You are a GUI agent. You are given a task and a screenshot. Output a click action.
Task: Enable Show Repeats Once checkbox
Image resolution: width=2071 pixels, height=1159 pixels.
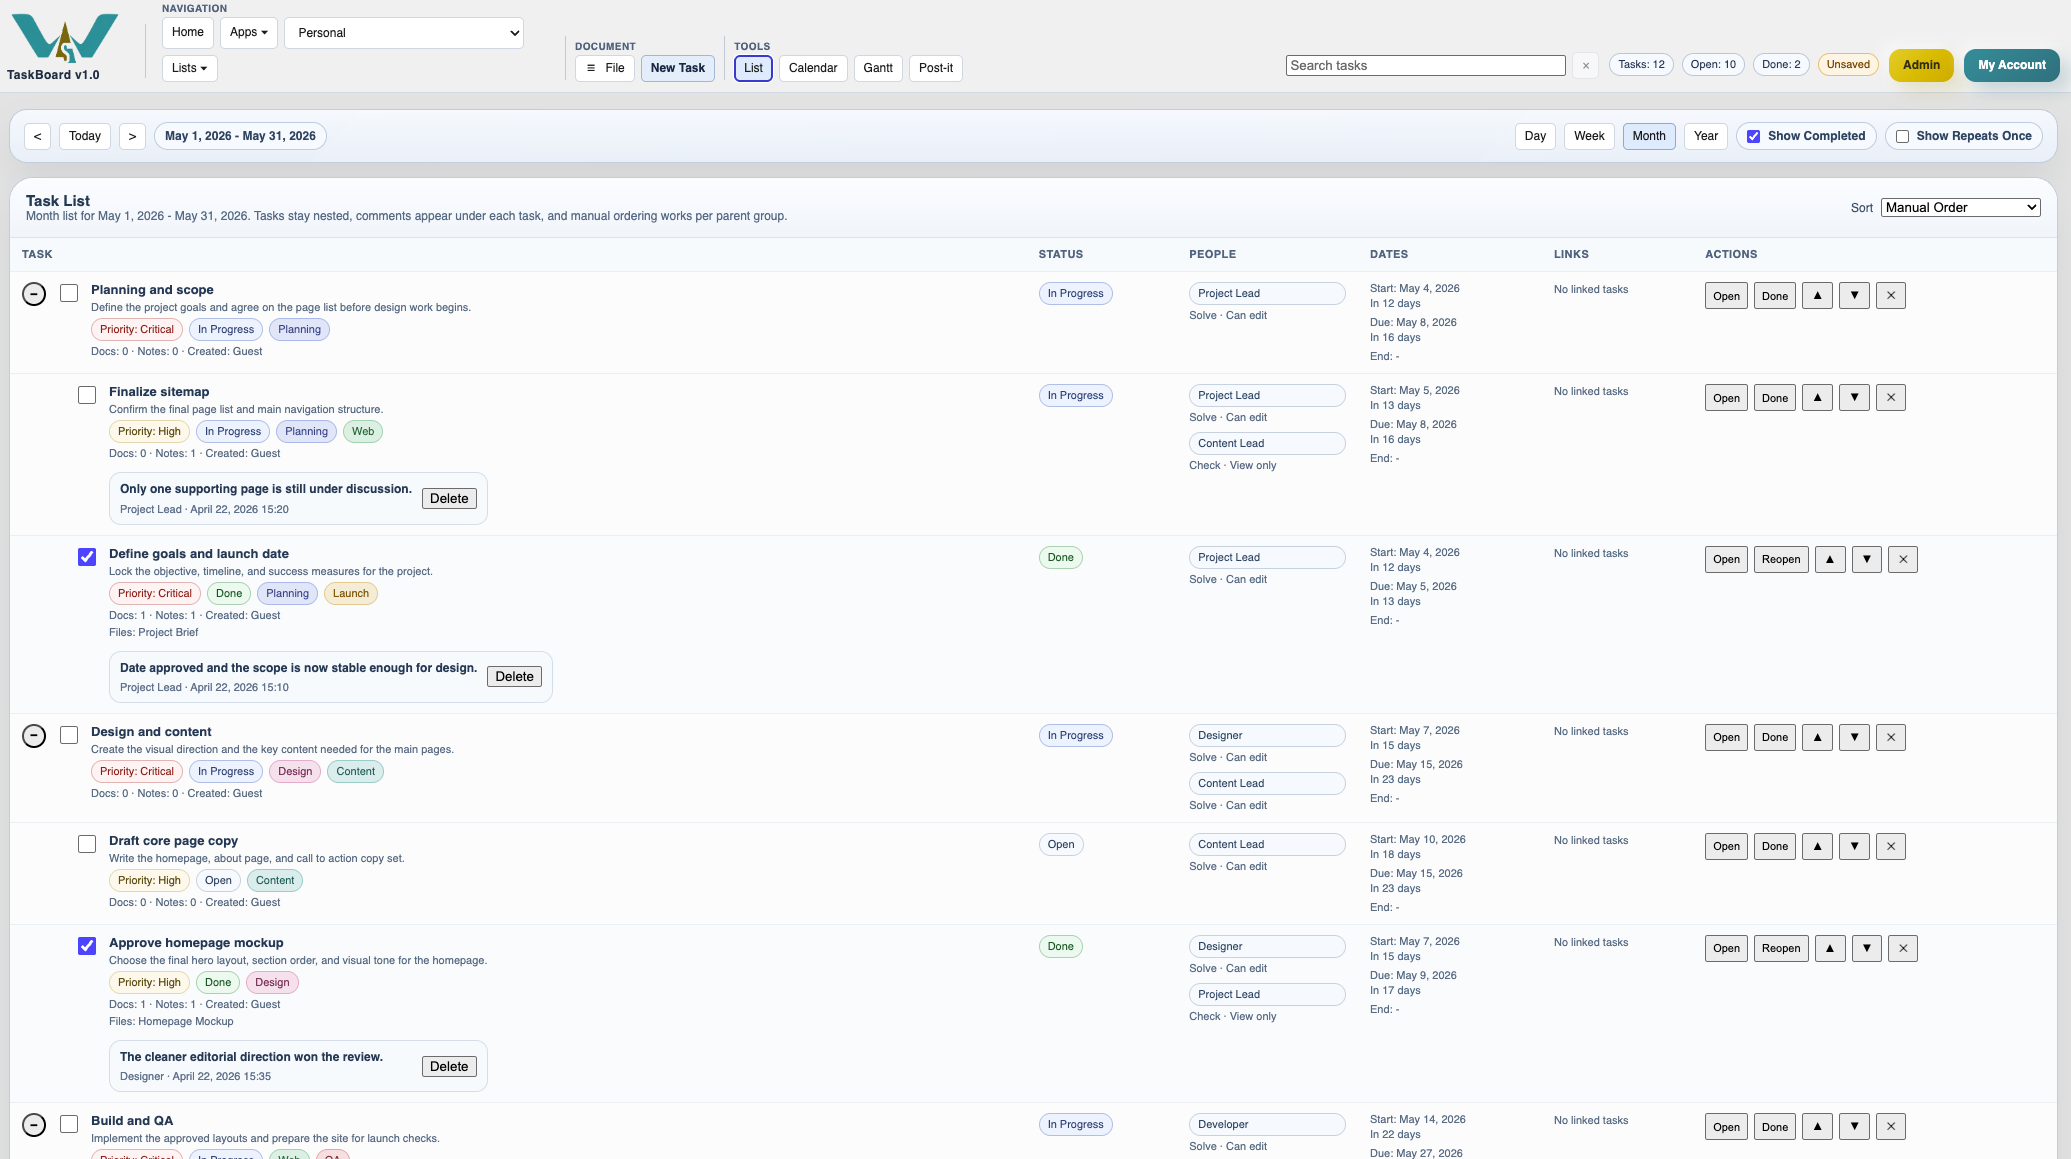coord(1902,137)
